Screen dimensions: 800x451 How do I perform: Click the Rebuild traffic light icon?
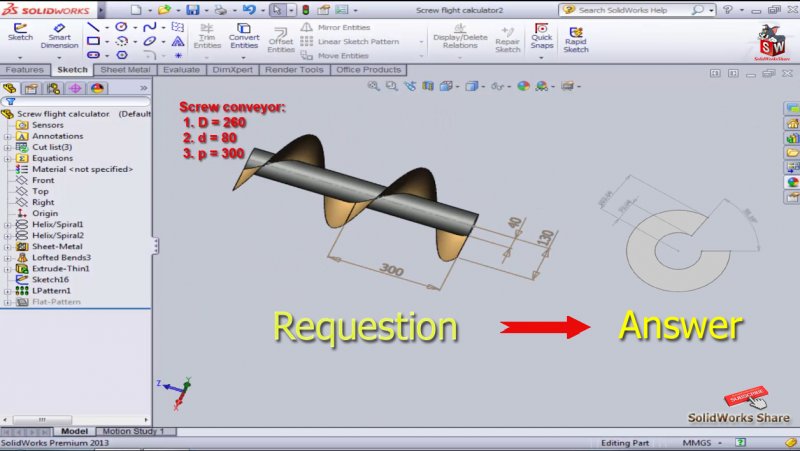click(306, 10)
